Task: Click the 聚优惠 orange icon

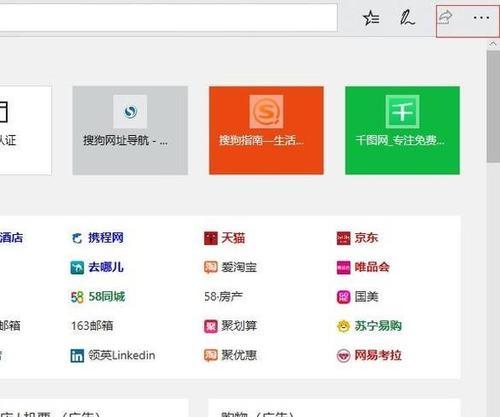Action: pyautogui.click(x=211, y=356)
